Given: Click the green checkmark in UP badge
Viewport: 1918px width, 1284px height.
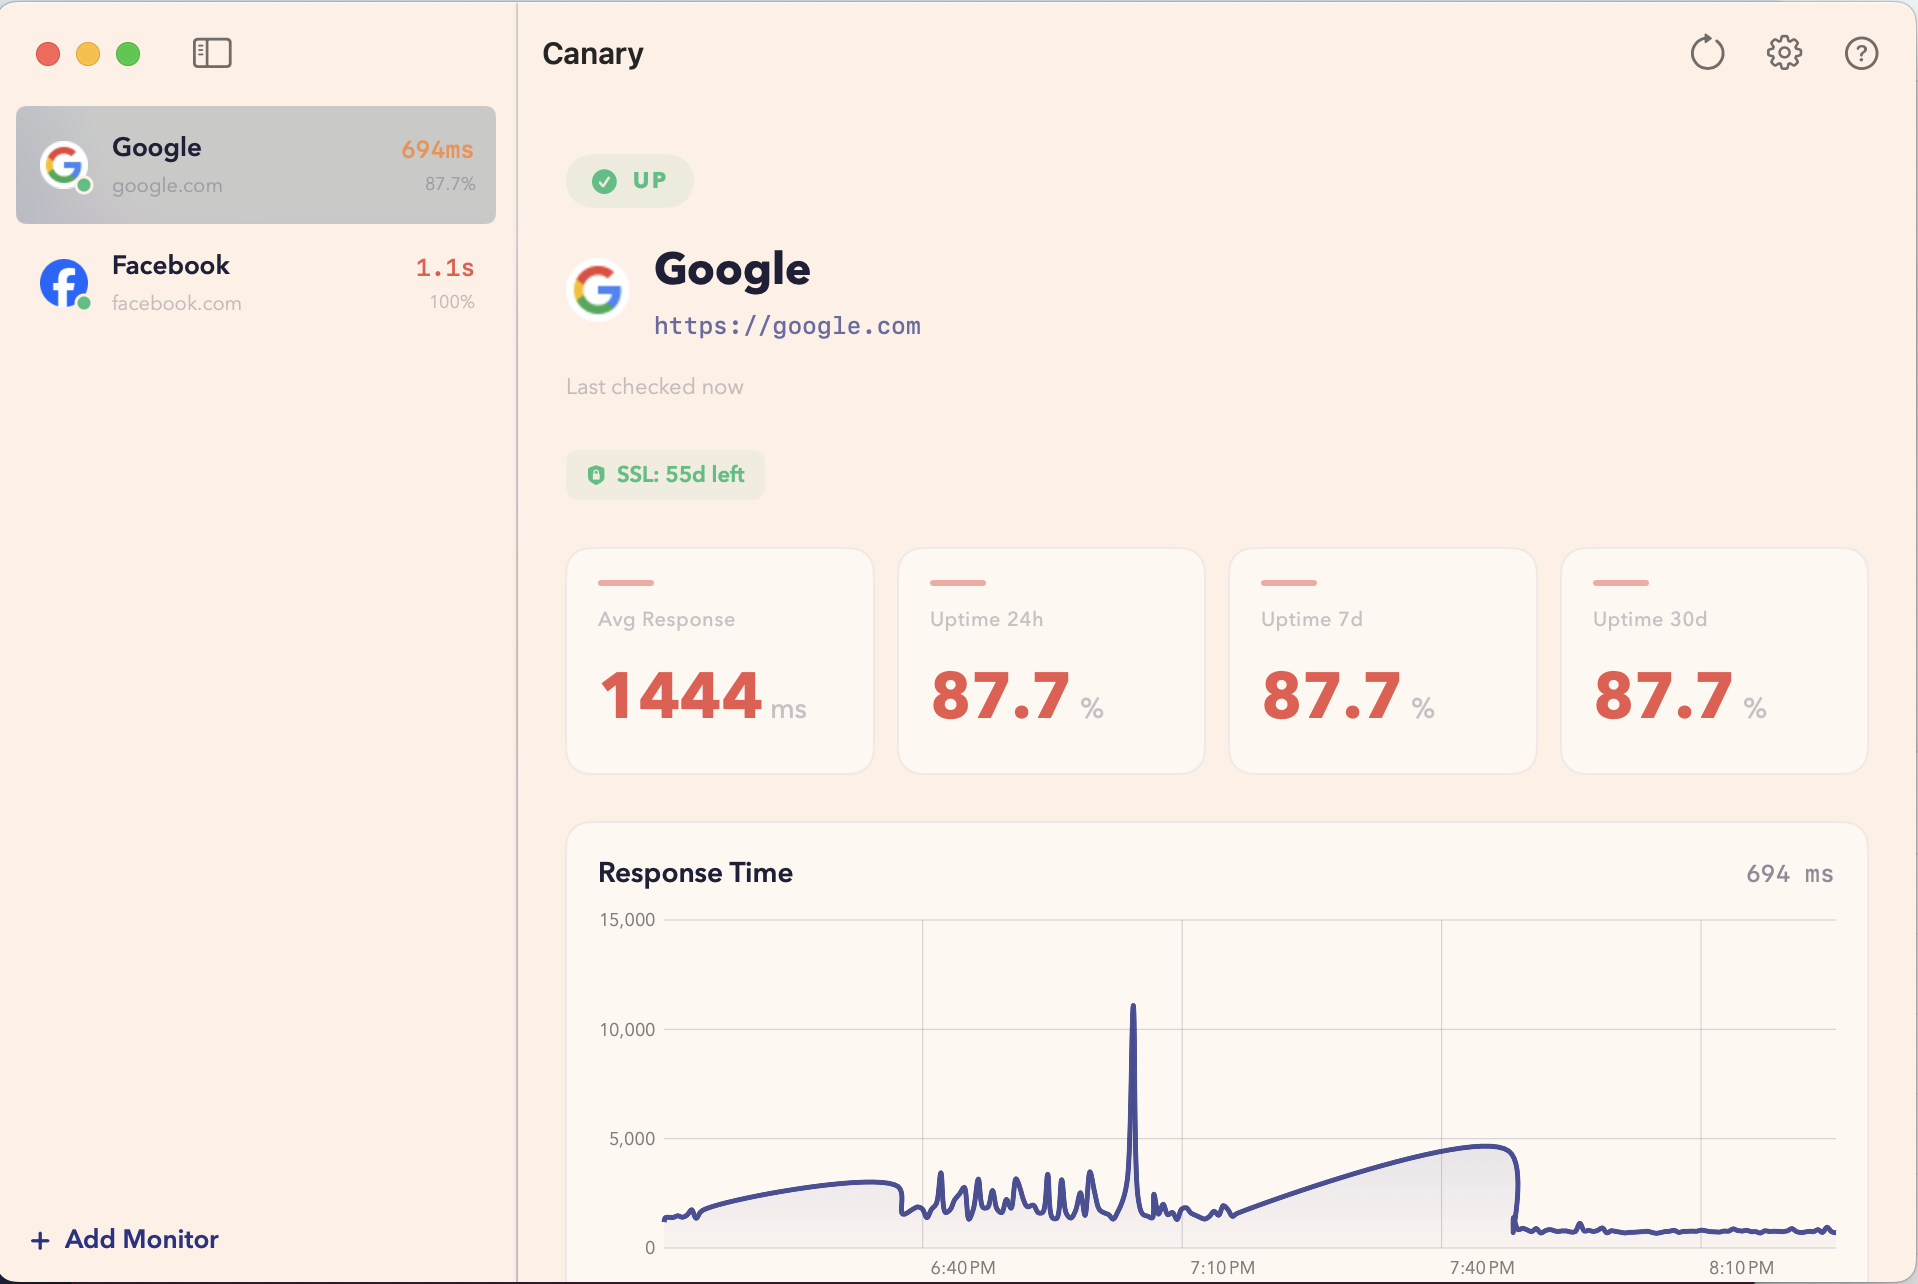Looking at the screenshot, I should [x=603, y=181].
